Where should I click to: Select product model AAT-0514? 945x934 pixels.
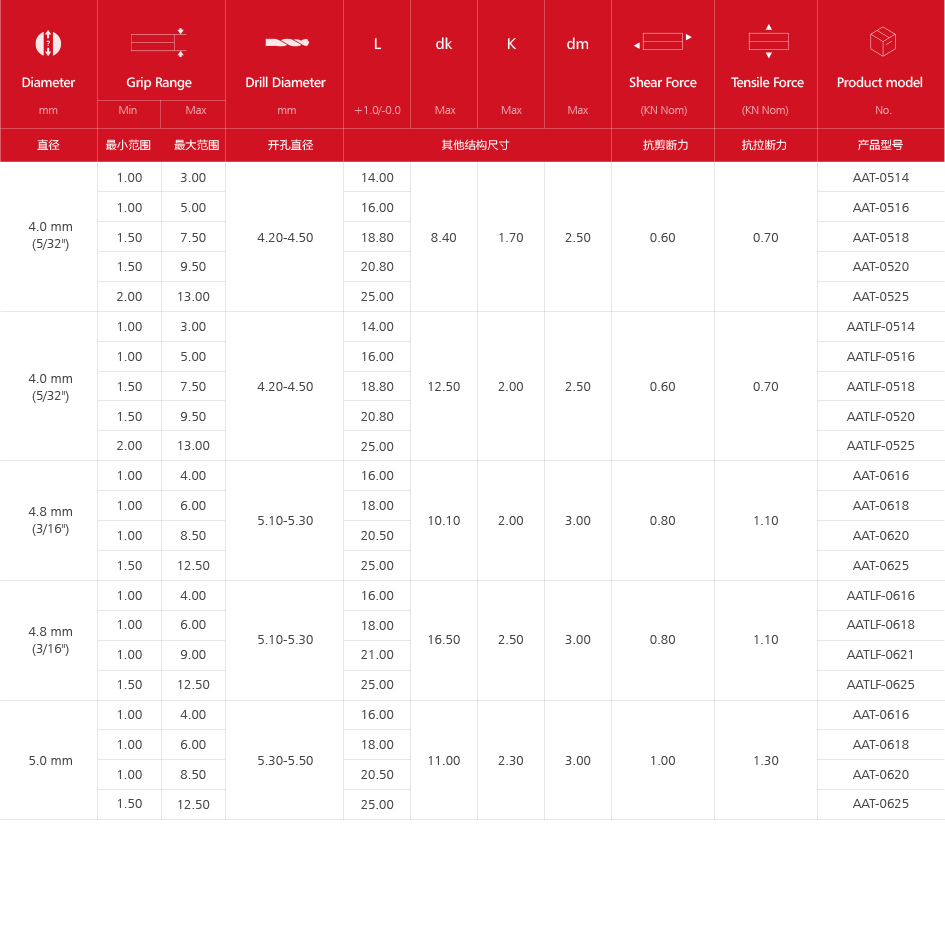880,178
